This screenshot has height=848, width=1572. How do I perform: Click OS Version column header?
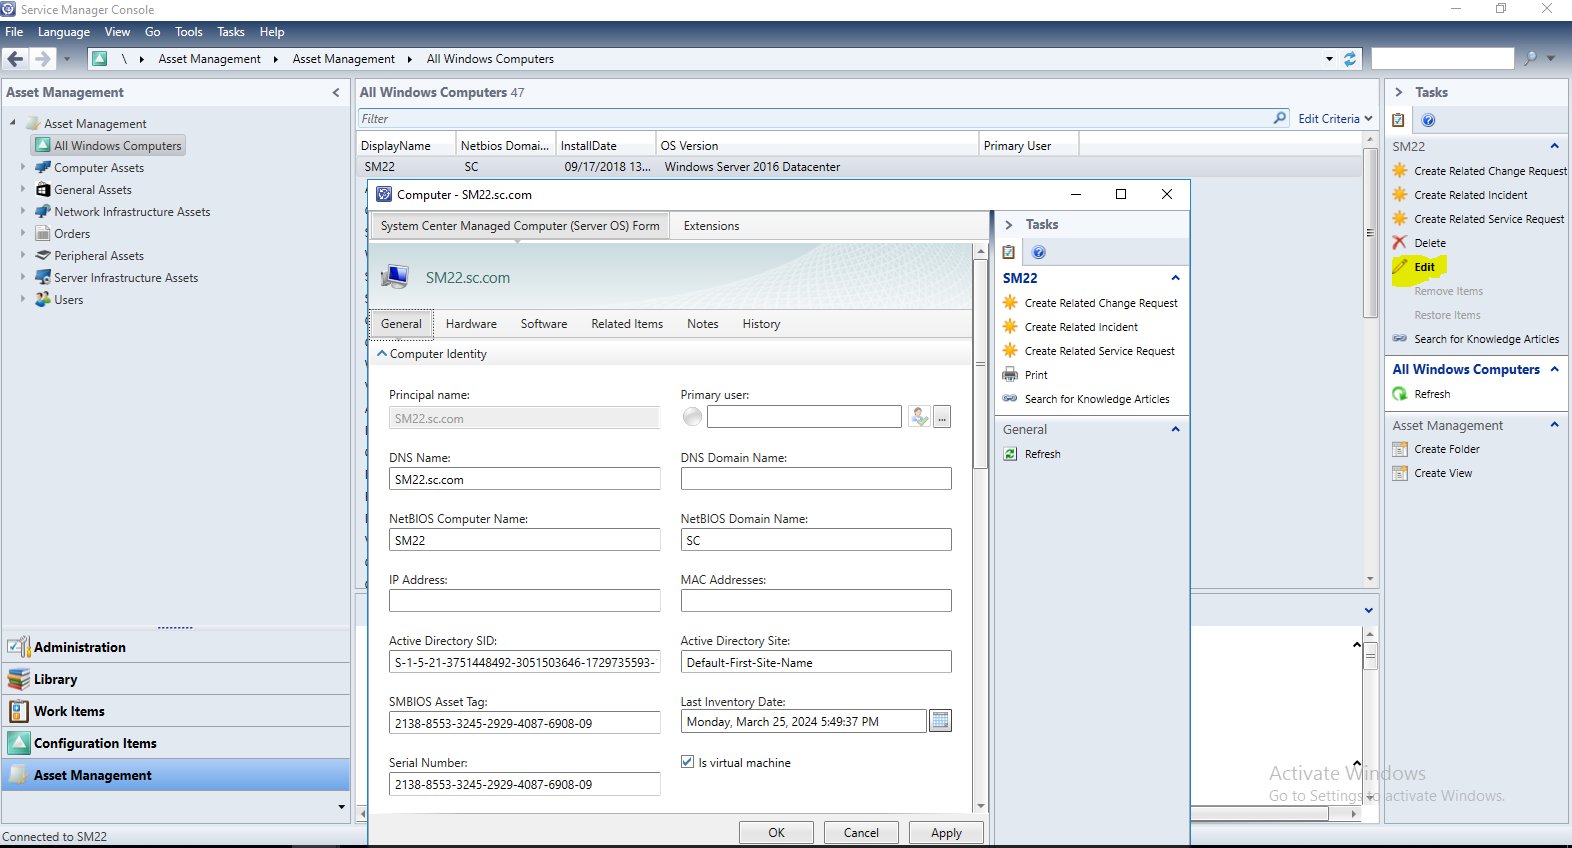817,145
